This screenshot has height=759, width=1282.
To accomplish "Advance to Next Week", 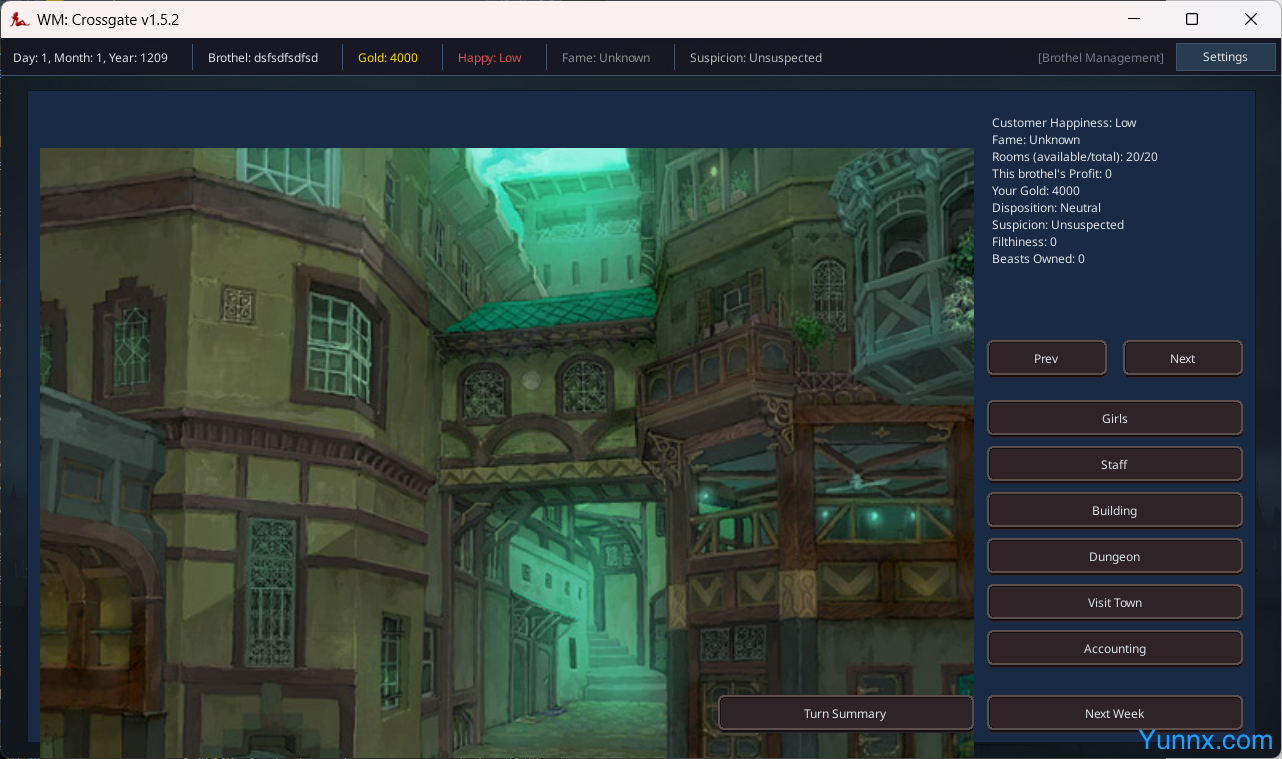I will (1114, 713).
